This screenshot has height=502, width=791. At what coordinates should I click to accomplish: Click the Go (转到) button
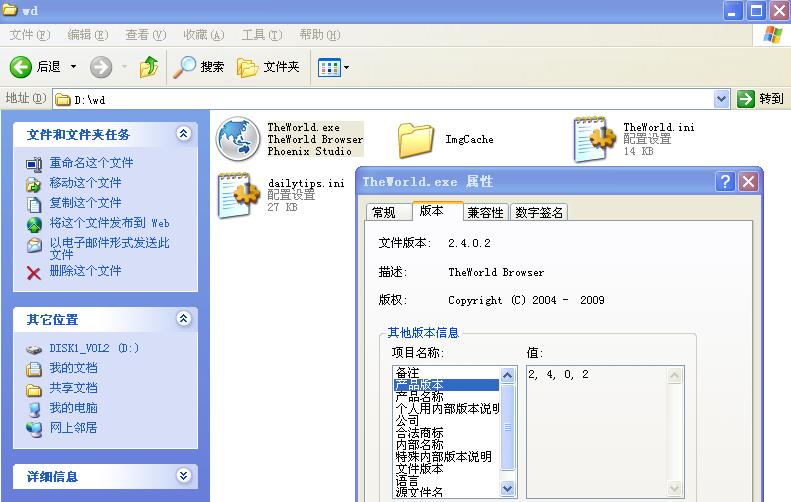click(761, 99)
